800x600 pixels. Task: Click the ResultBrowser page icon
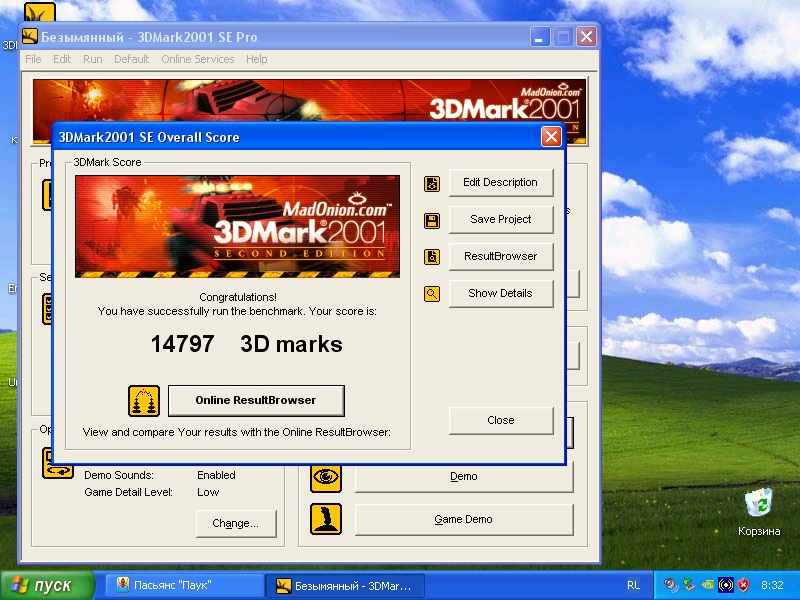tap(432, 257)
